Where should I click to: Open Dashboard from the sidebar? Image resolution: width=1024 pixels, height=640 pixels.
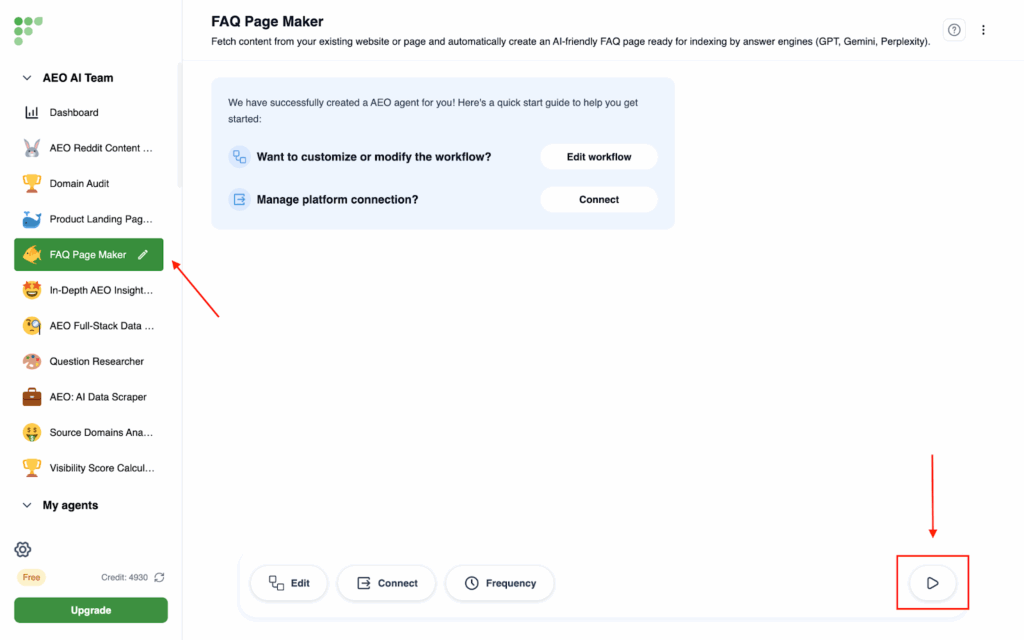pos(74,113)
